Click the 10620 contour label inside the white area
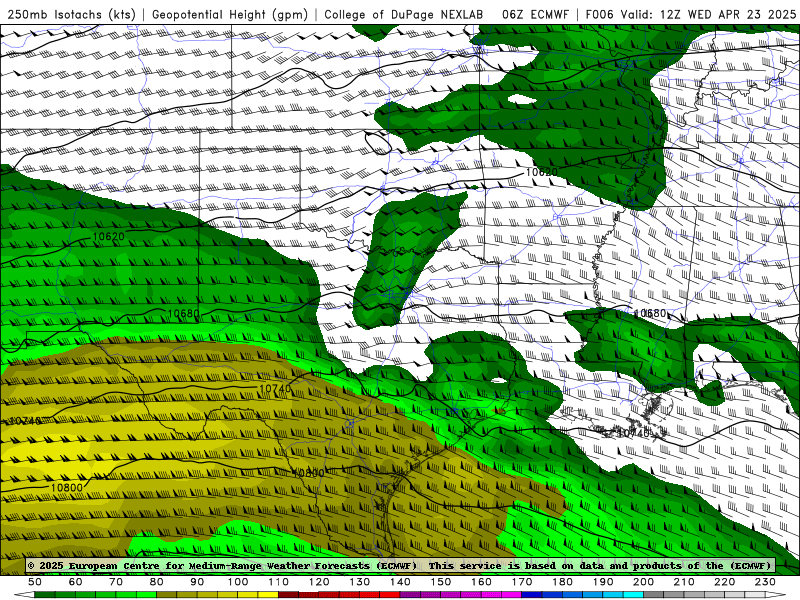800x600 pixels. (541, 172)
